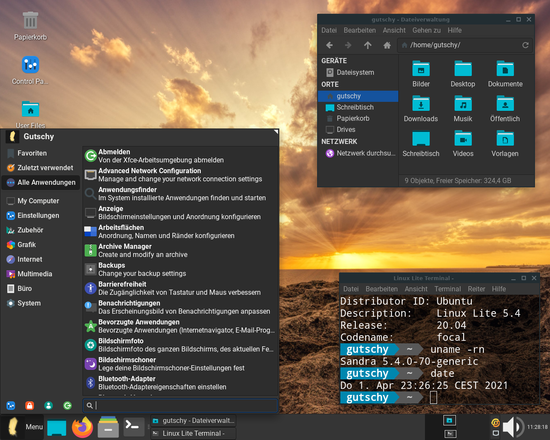Open the User Files desktop folder

(30, 114)
